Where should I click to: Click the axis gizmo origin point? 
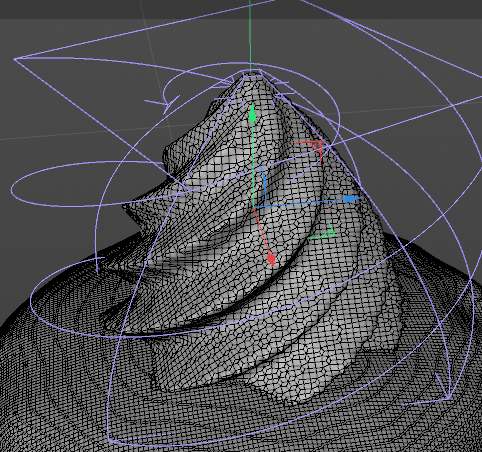coord(254,207)
